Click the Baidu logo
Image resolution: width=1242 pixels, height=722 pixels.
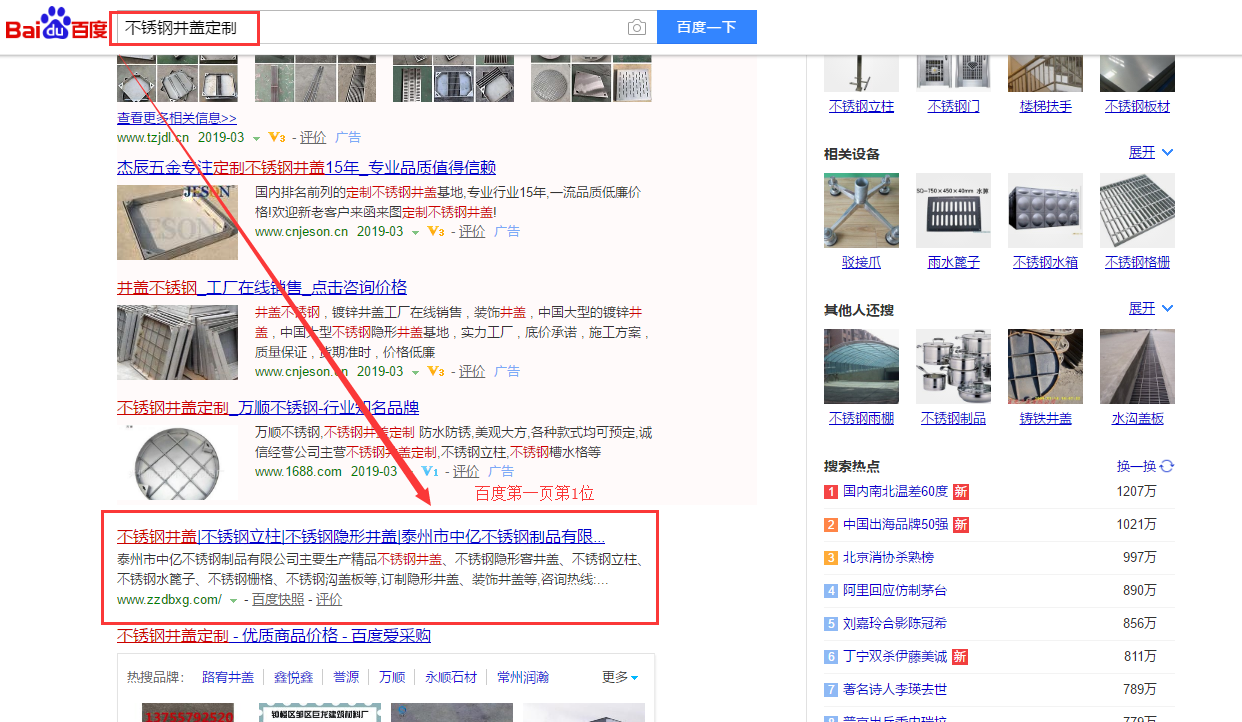56,26
